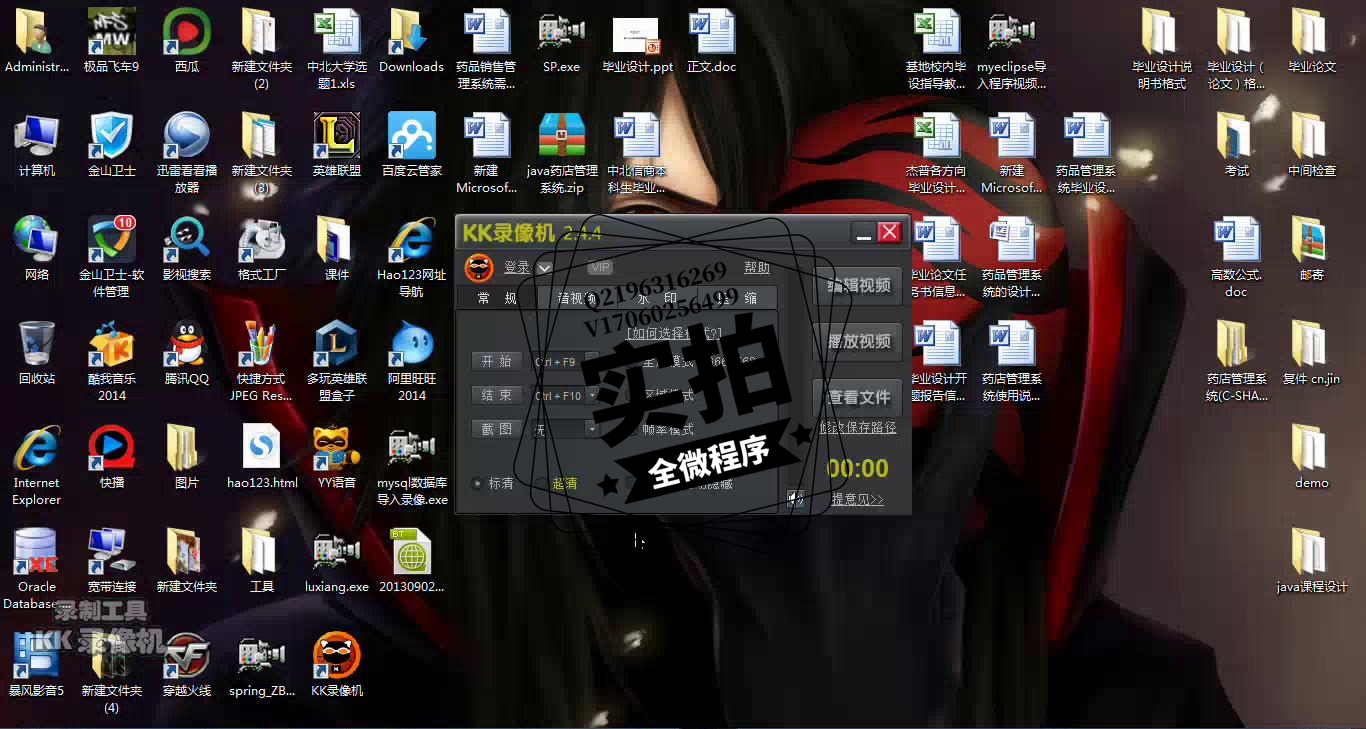Select the hao123.html file icon
The image size is (1366, 729).
pyautogui.click(x=262, y=457)
